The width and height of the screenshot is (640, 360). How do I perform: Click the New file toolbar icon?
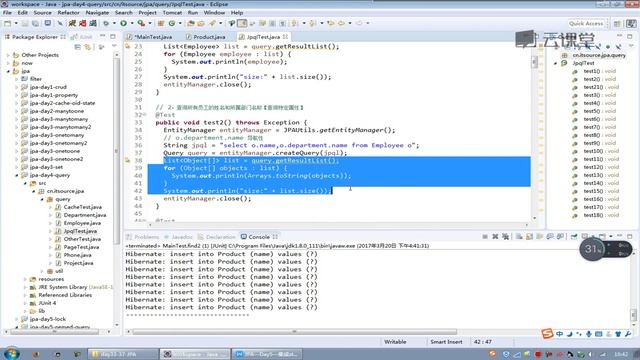tap(8, 24)
